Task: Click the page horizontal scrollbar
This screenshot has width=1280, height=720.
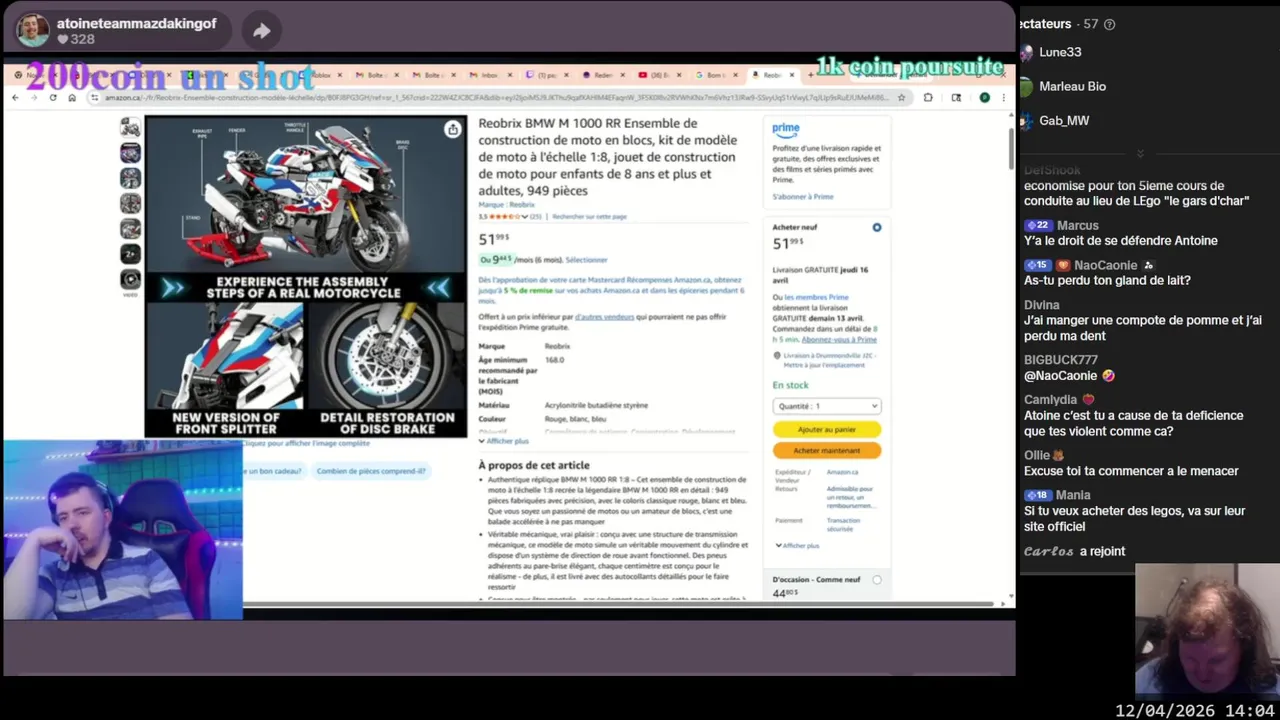Action: tap(620, 604)
